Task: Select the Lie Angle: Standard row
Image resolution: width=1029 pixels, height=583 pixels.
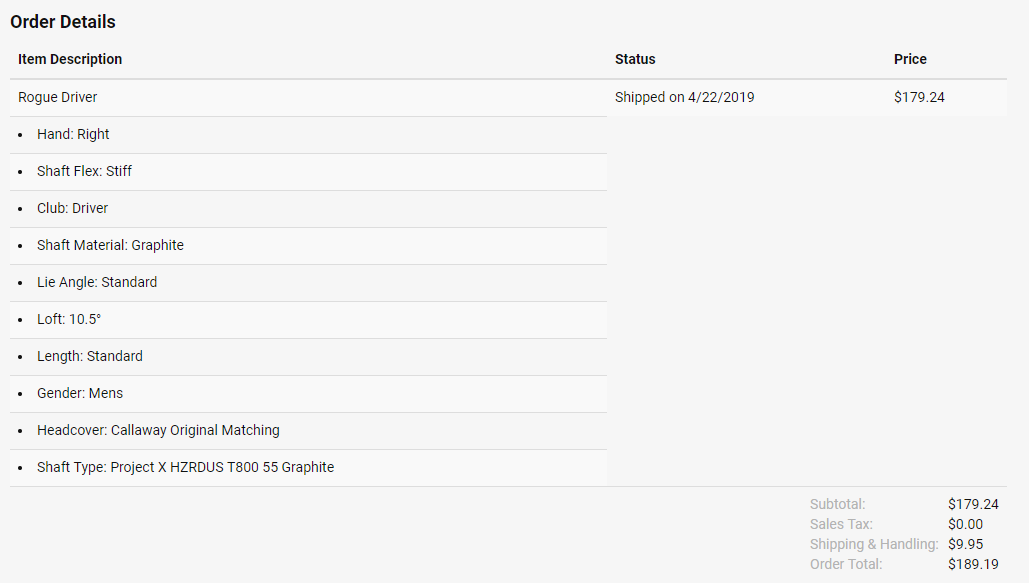Action: click(x=97, y=282)
